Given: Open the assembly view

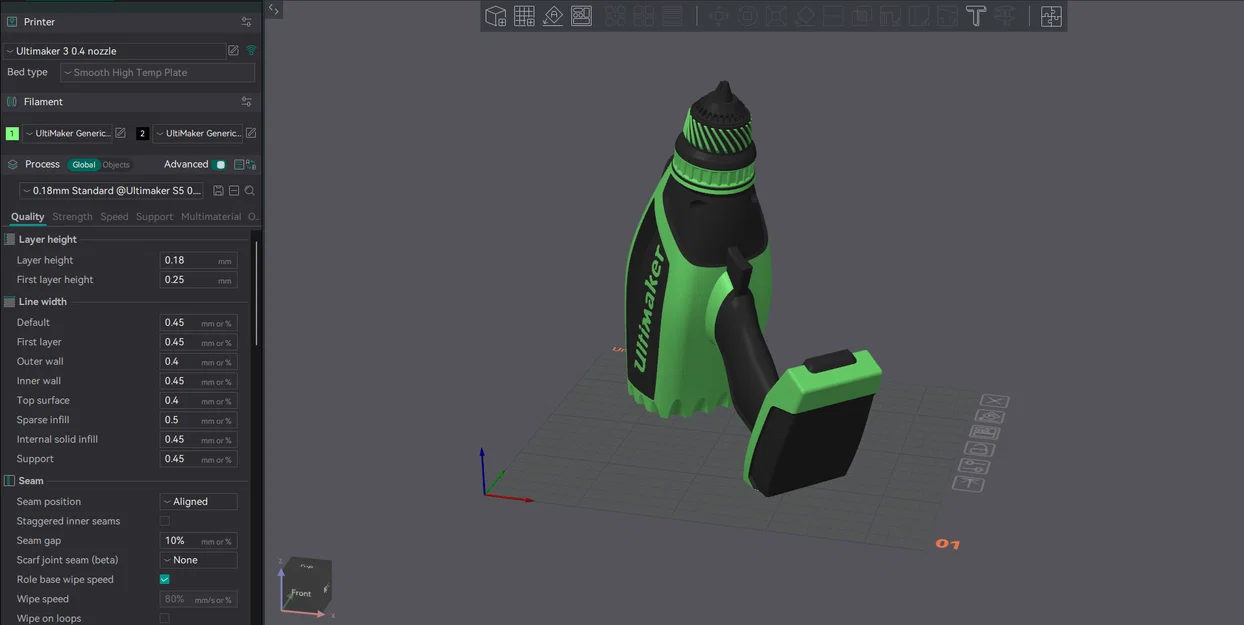Looking at the screenshot, I should point(1051,16).
